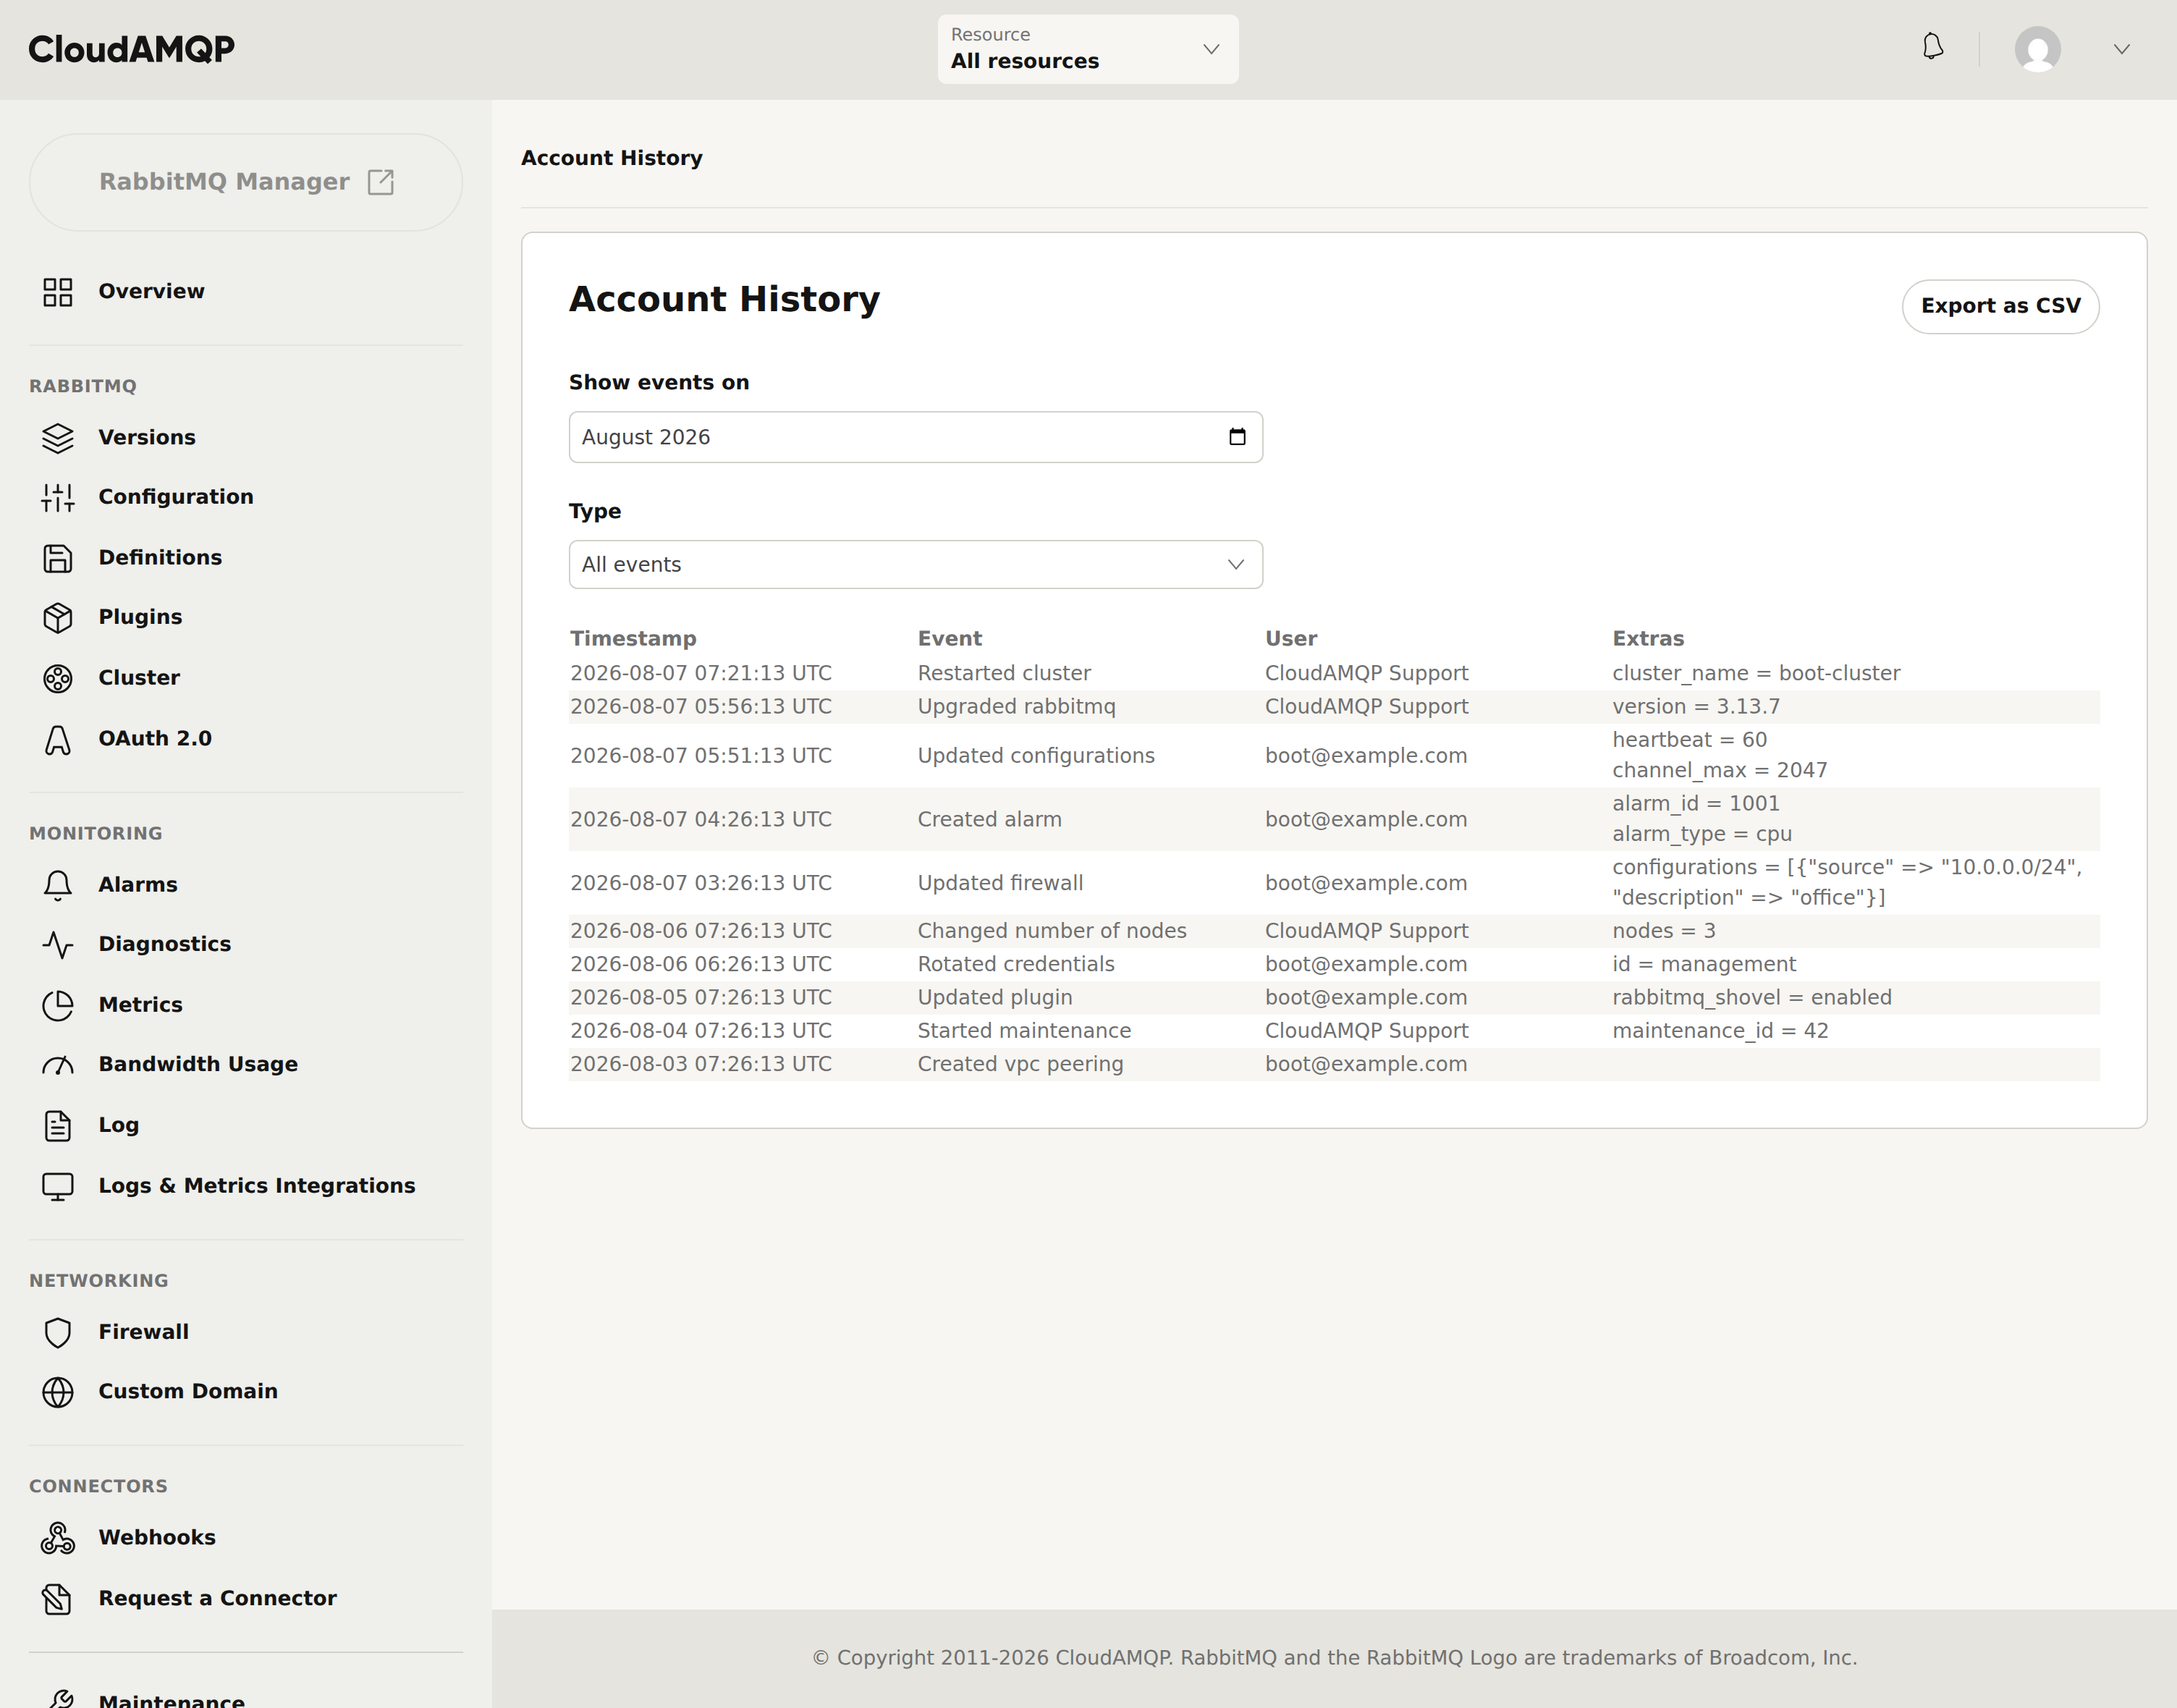2177x1708 pixels.
Task: Click the Timestamp column header
Action: (x=634, y=639)
